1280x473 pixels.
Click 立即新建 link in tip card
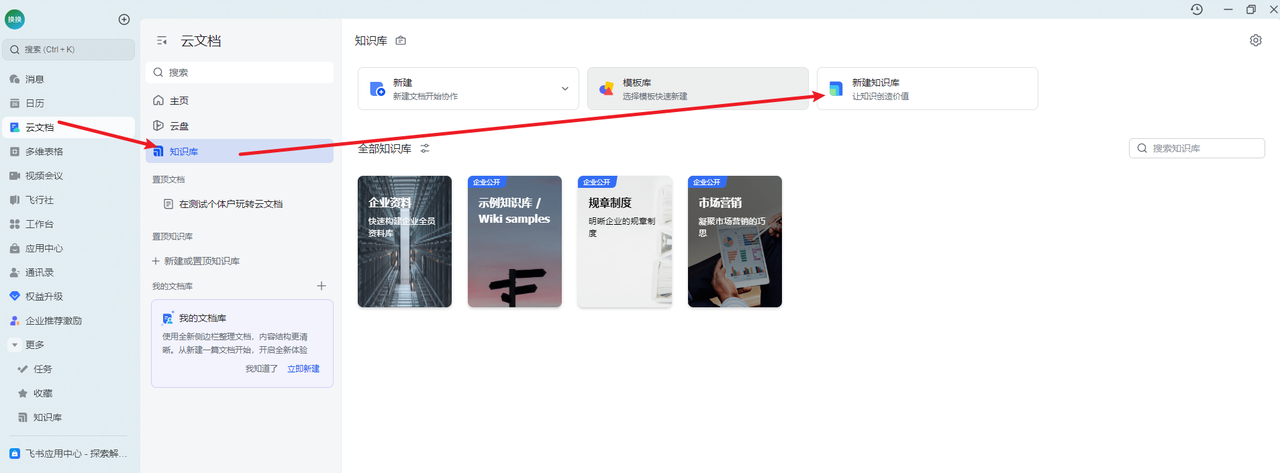coord(303,369)
